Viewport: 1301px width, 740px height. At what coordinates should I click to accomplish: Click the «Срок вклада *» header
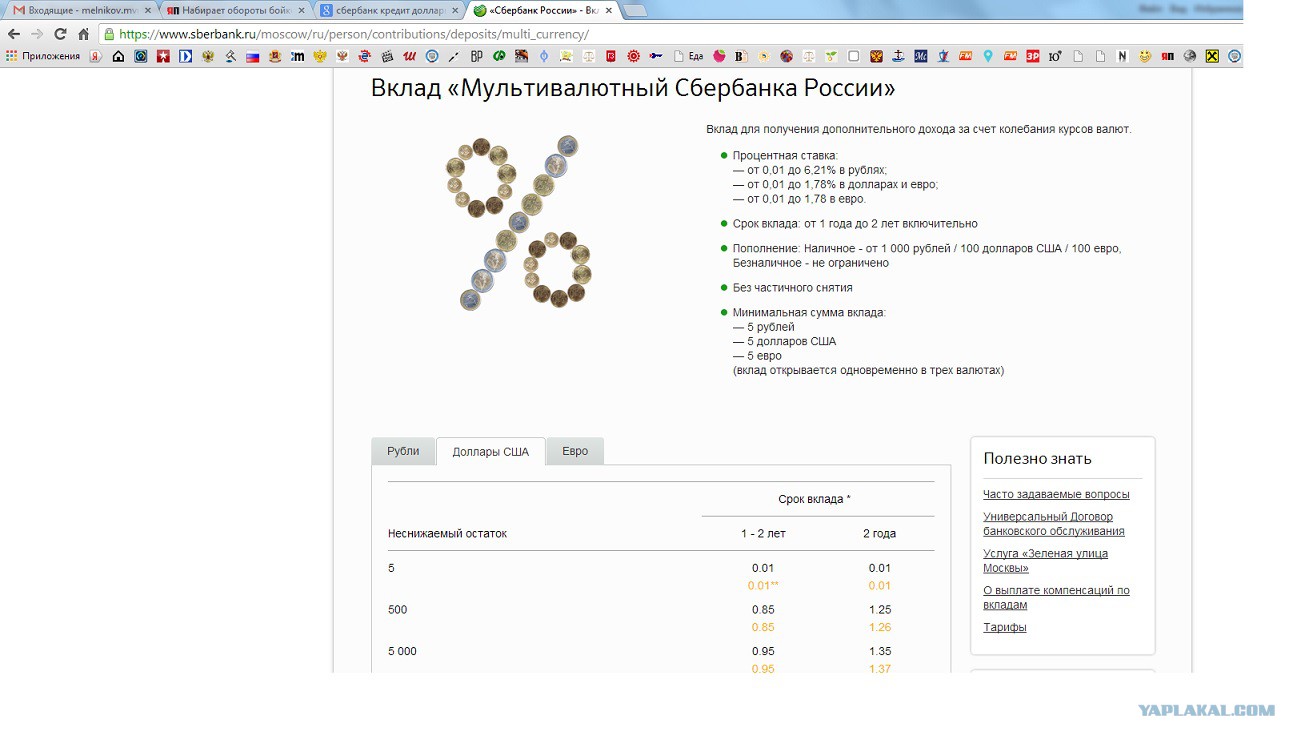click(x=815, y=499)
